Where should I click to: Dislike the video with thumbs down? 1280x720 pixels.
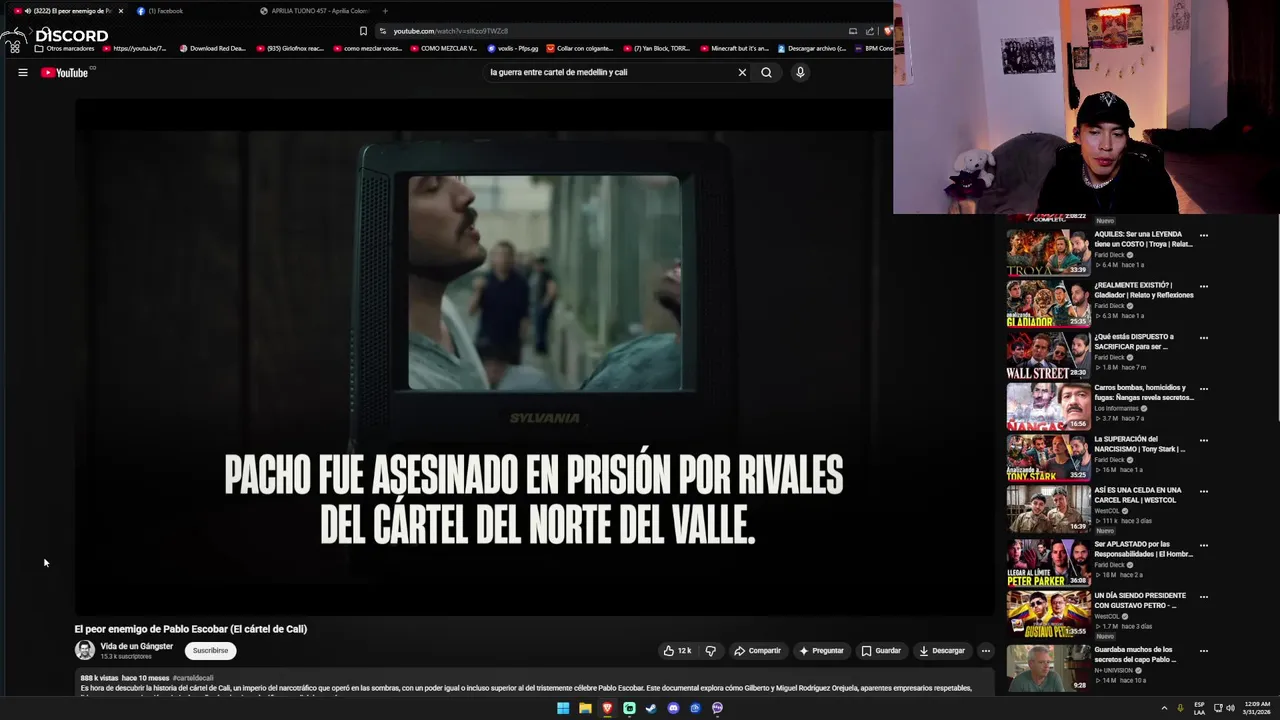pyautogui.click(x=710, y=651)
